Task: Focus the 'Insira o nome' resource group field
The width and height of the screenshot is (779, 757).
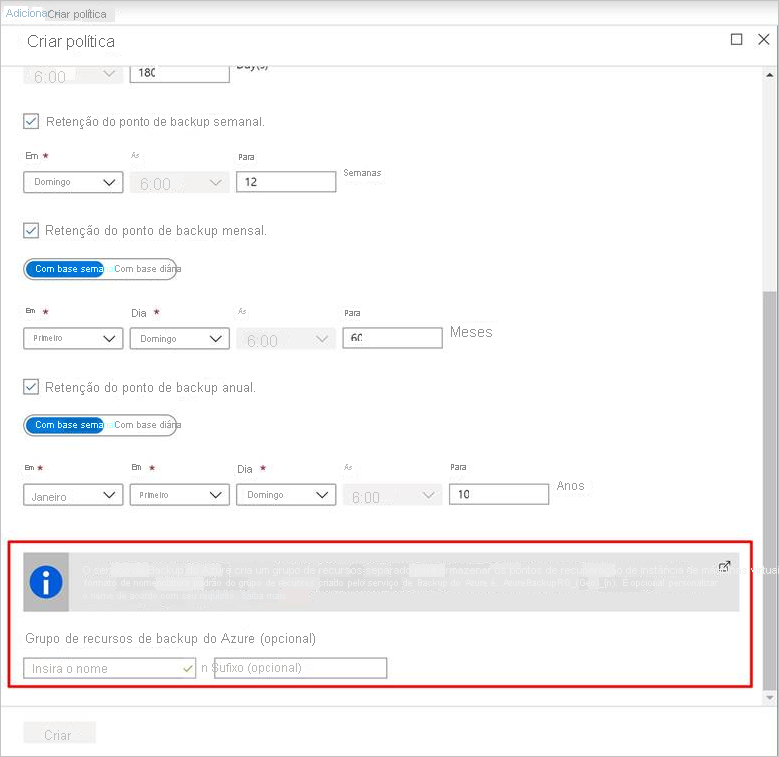Action: point(109,668)
